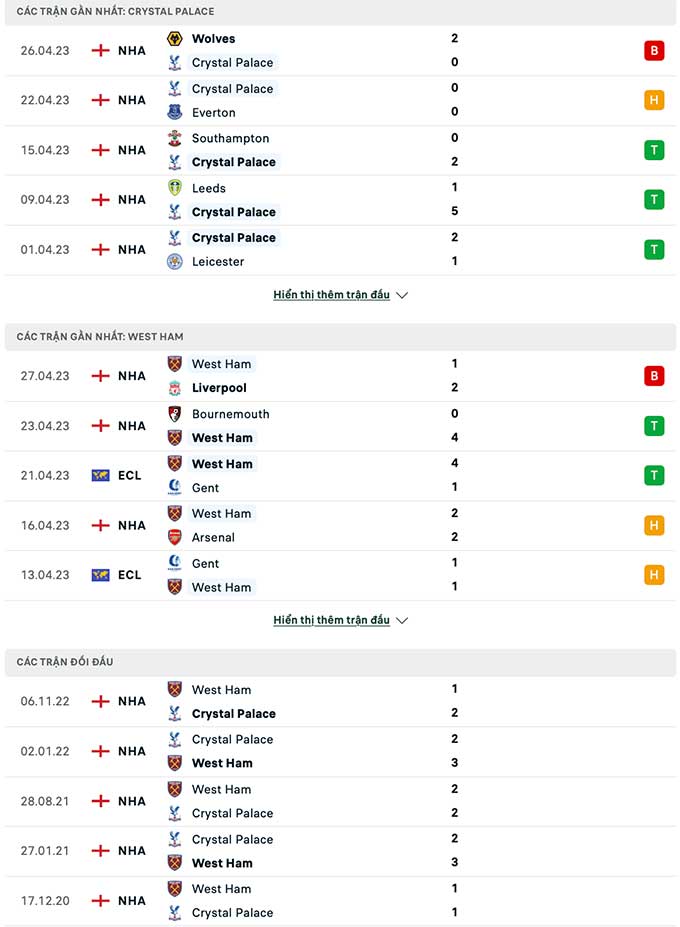This screenshot has height=927, width=680.
Task: Expand more Crystal Palace matches chevron
Action: click(402, 295)
